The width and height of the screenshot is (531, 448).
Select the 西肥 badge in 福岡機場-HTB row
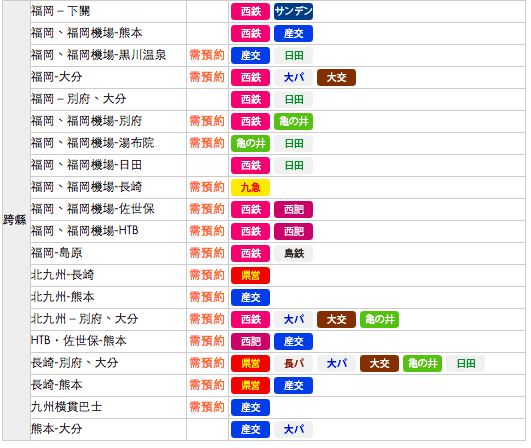click(x=293, y=232)
